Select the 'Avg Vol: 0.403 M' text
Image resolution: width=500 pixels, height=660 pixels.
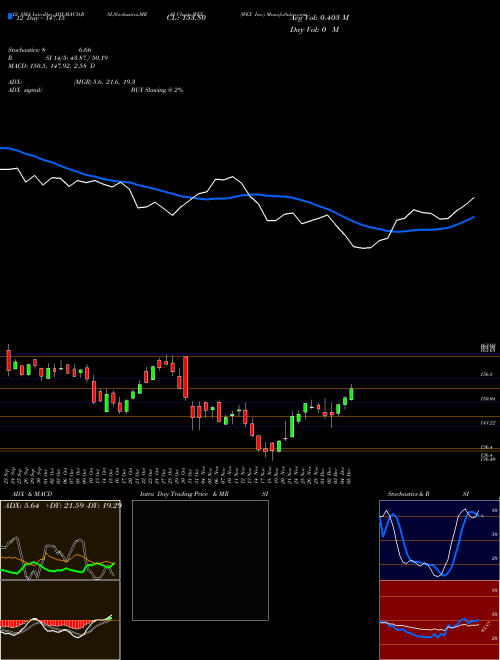click(x=319, y=18)
